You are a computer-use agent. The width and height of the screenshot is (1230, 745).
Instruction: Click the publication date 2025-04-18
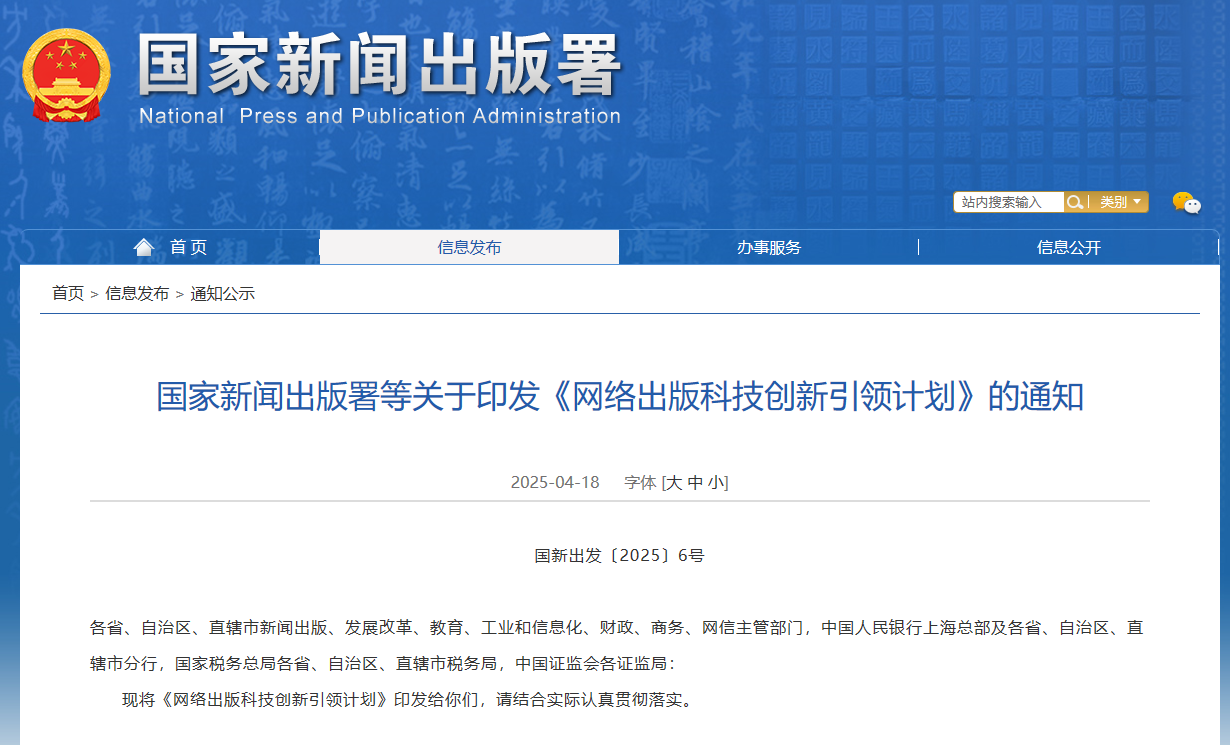[555, 482]
